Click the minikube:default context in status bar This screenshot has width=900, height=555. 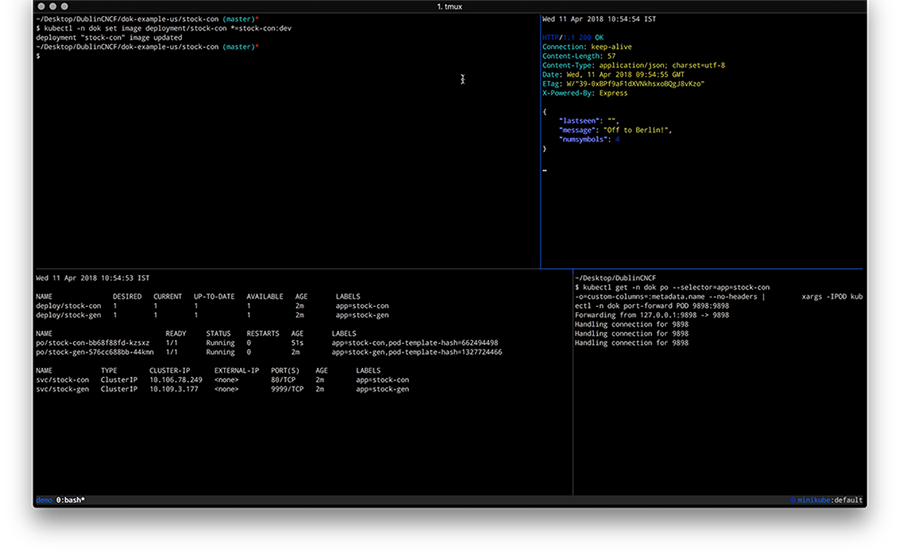pos(830,500)
